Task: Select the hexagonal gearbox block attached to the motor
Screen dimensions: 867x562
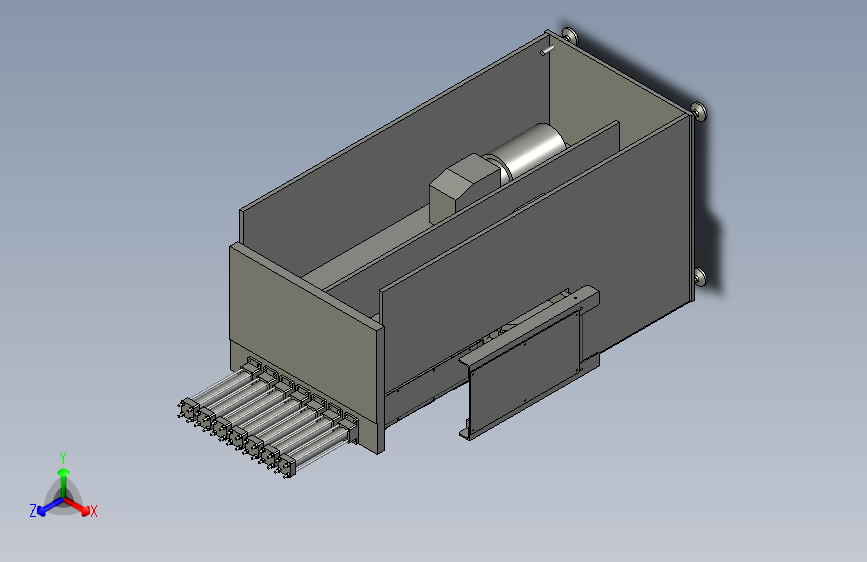Action: click(464, 187)
